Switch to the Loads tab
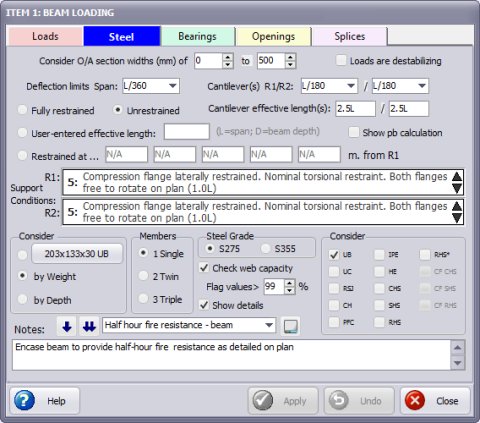This screenshot has width=480, height=423. (x=45, y=36)
